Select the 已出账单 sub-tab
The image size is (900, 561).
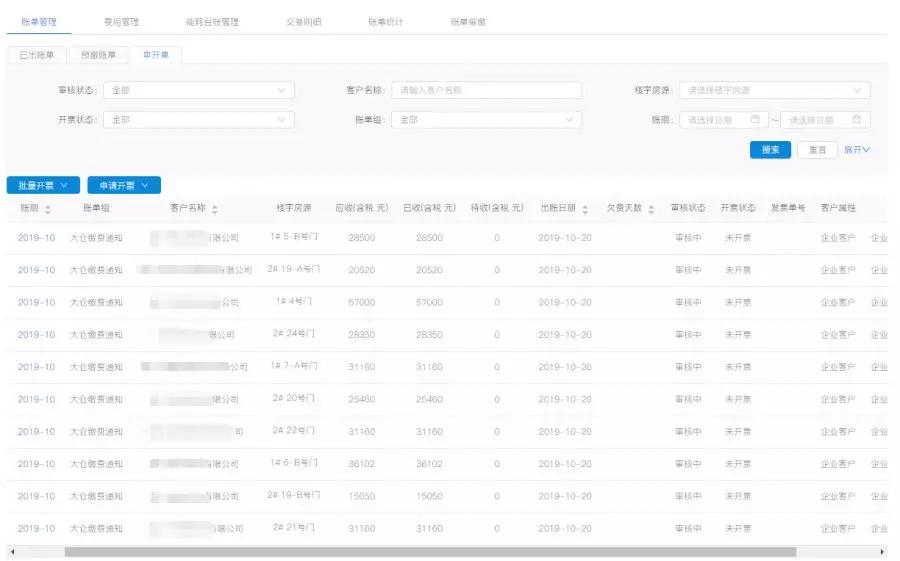[37, 55]
